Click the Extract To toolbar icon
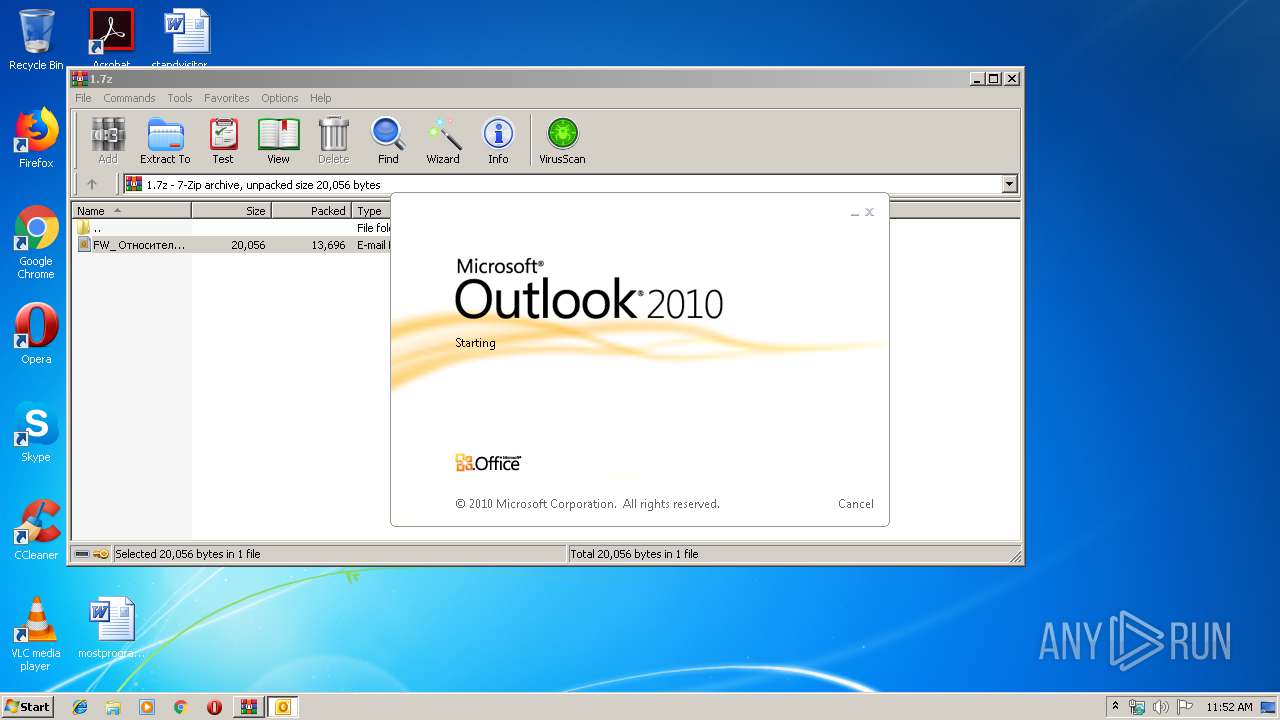 165,140
